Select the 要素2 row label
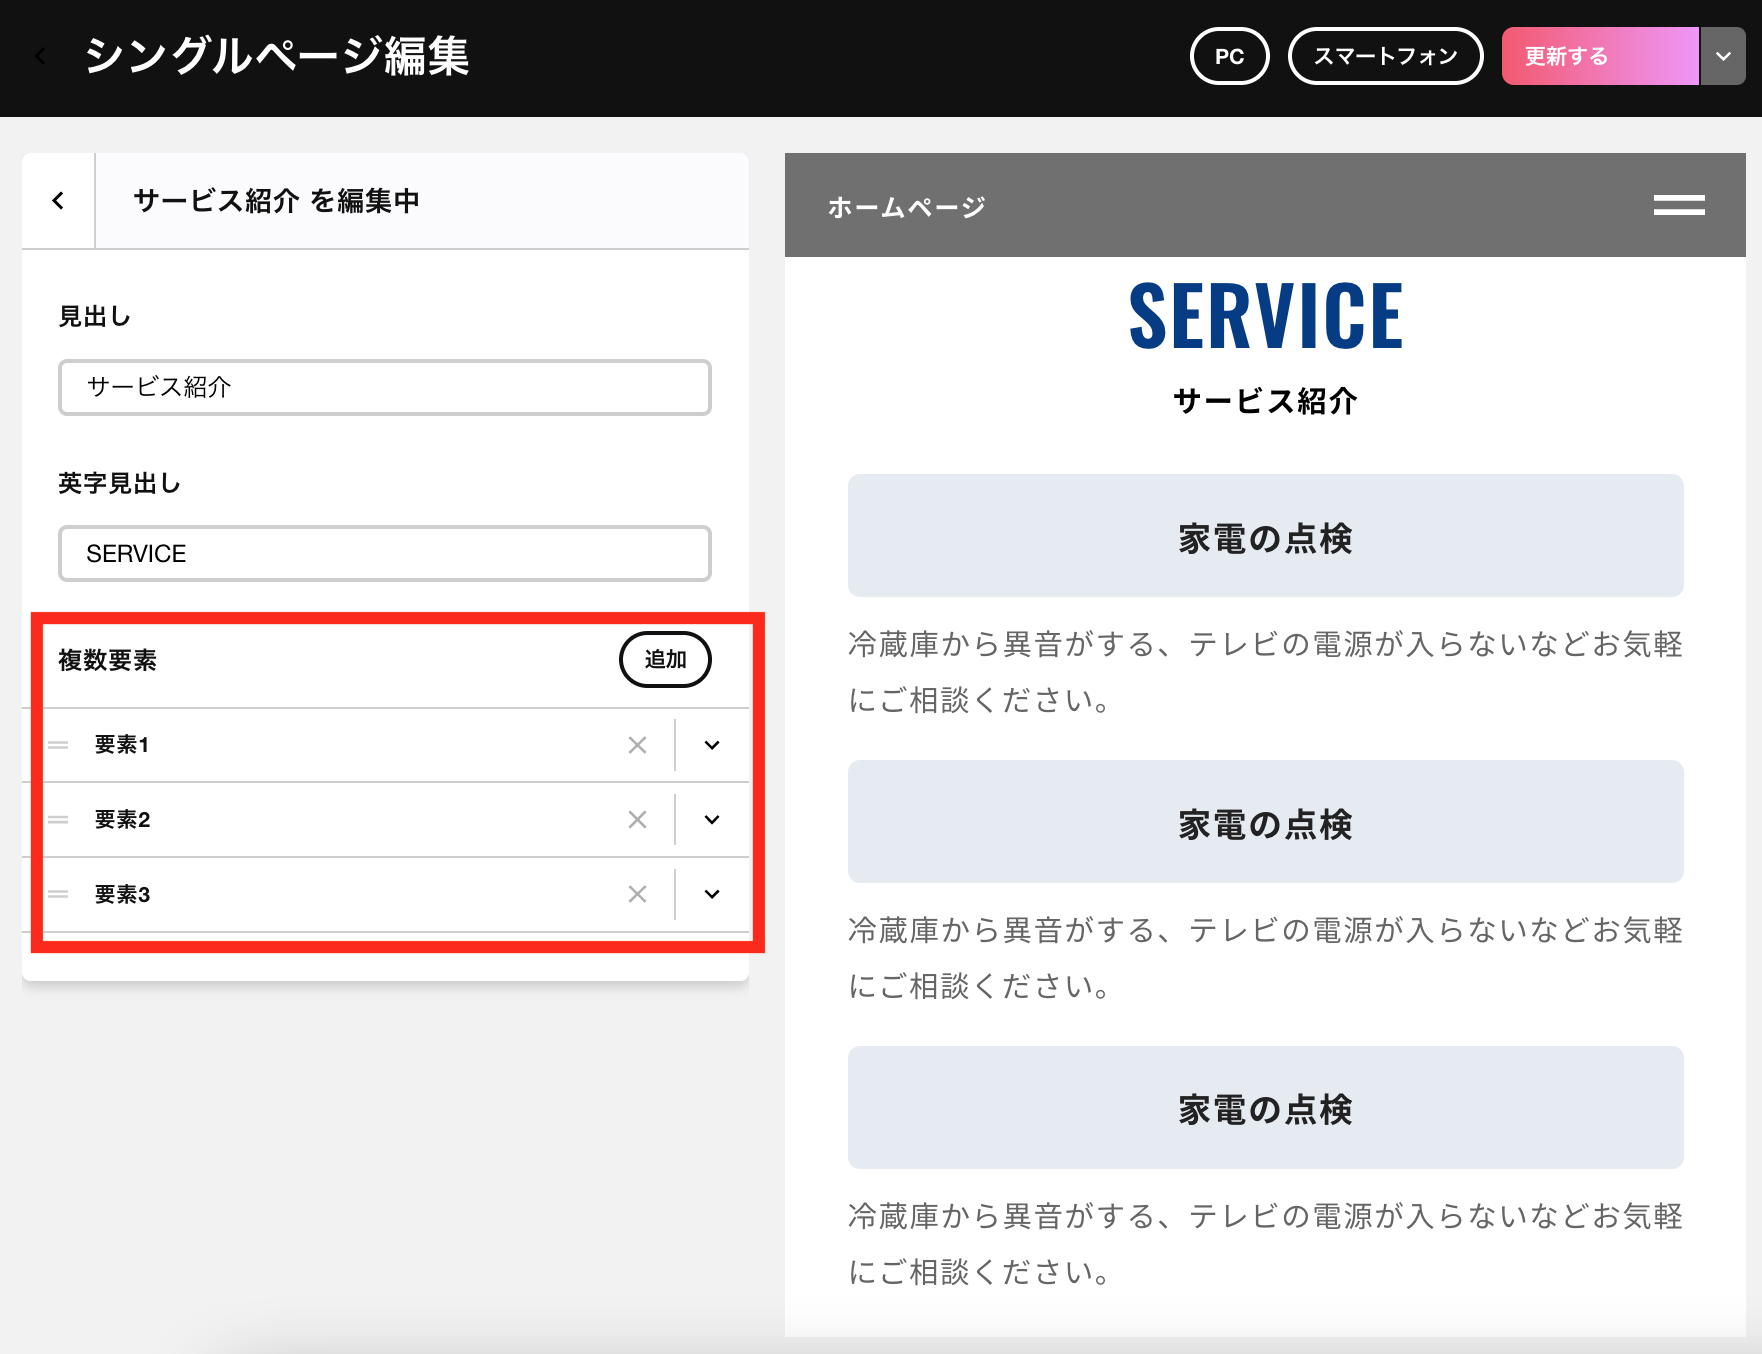Image resolution: width=1762 pixels, height=1354 pixels. pos(122,820)
